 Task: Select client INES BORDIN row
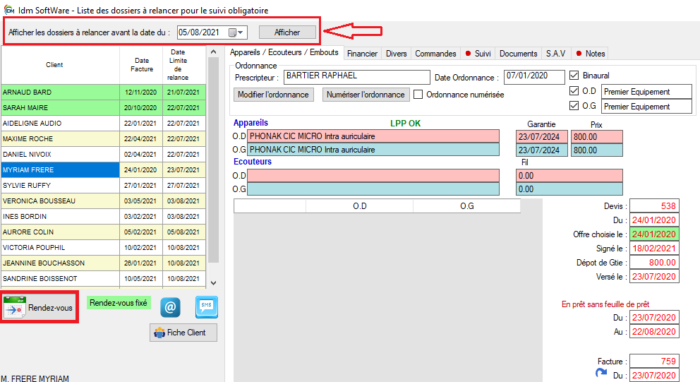[x=104, y=216]
